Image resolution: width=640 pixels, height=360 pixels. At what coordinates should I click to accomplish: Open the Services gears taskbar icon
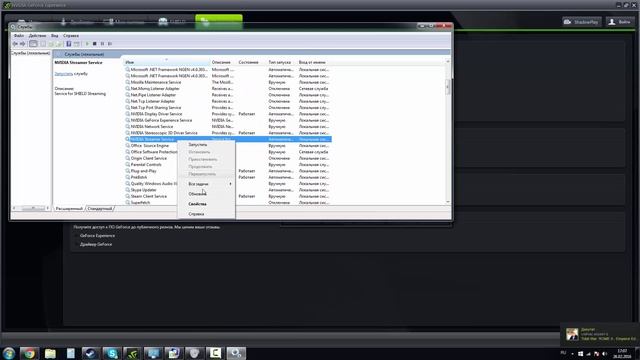click(x=236, y=353)
